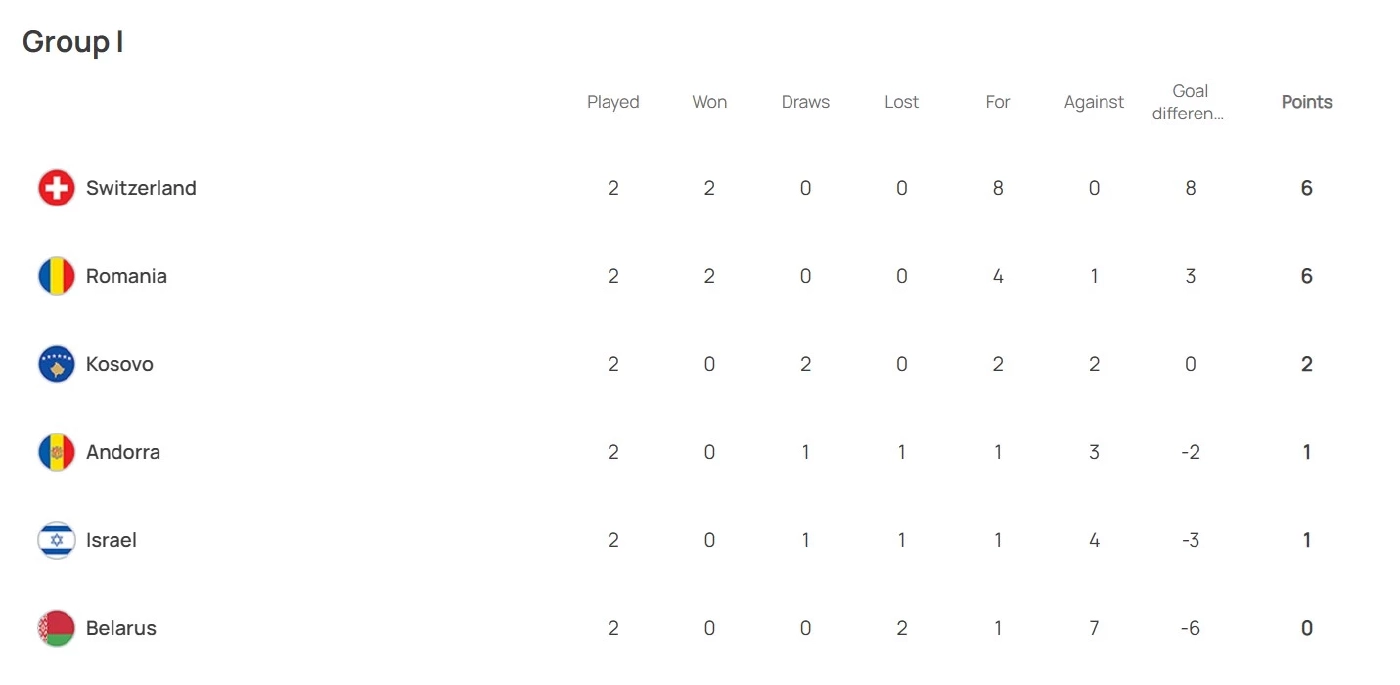Viewport: 1400px width, 685px height.
Task: Click the Played column header
Action: coord(613,102)
